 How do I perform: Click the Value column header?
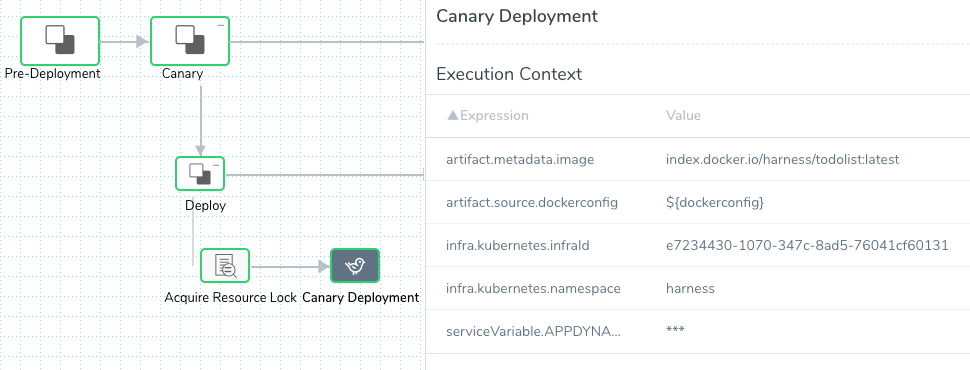[x=683, y=116]
